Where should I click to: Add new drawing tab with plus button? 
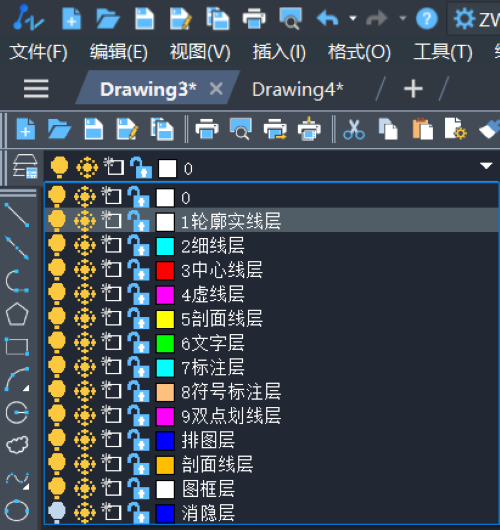pyautogui.click(x=413, y=89)
